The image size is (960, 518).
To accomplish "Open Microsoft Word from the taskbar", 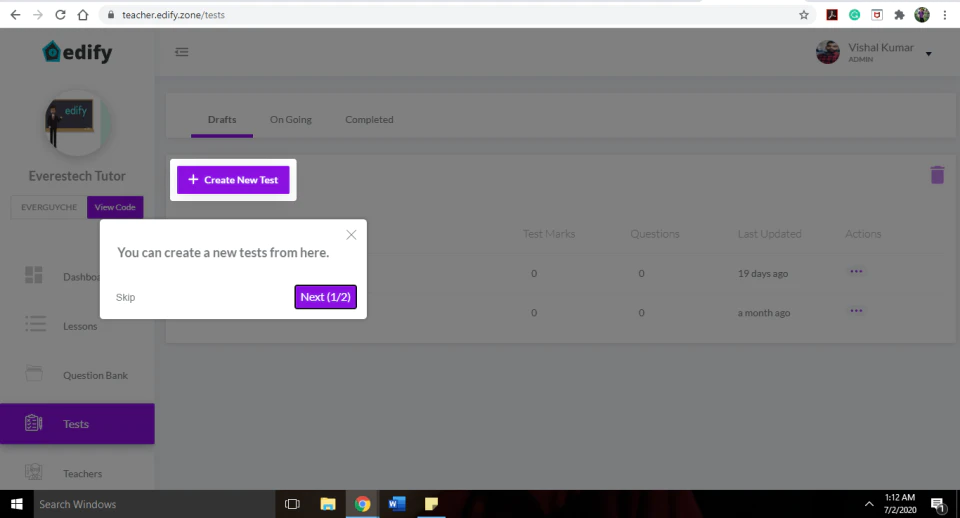I will 396,504.
